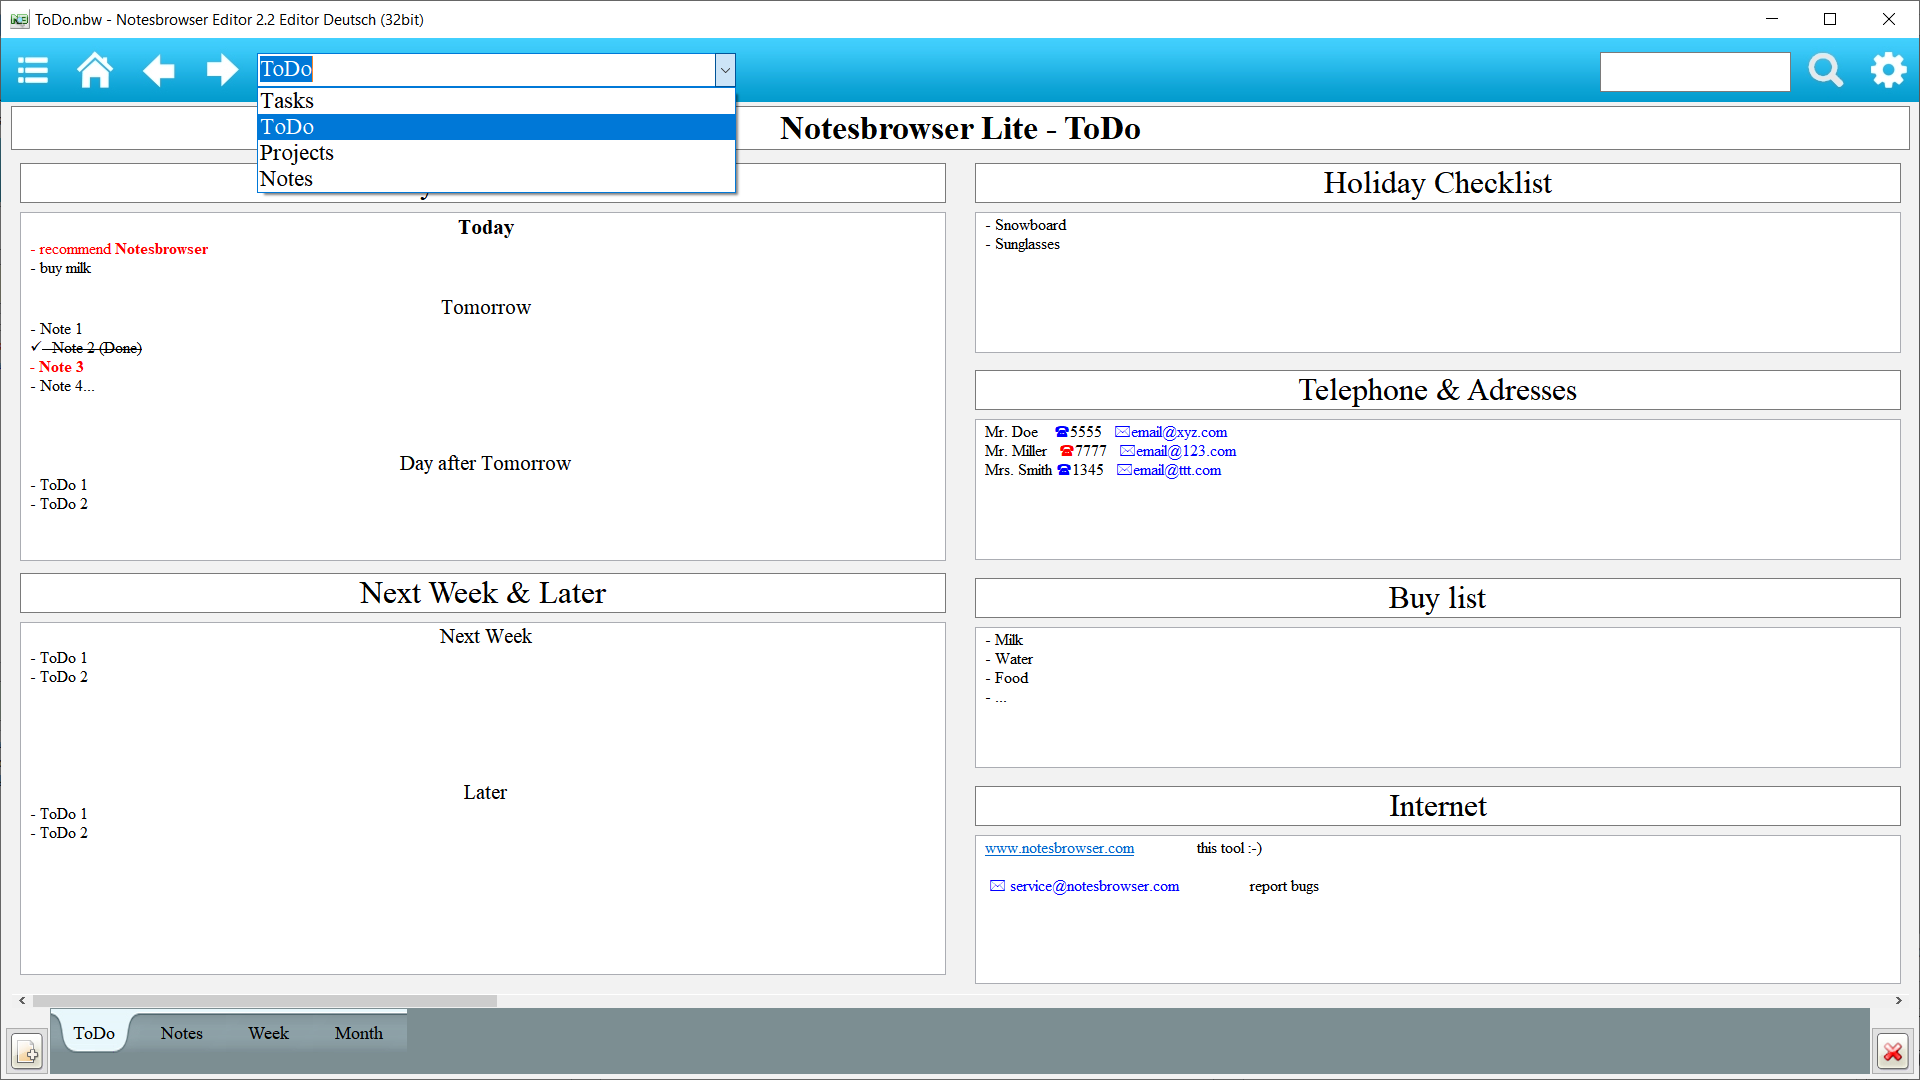Click phone icon next to 5555
The image size is (1920, 1080).
[x=1062, y=432]
